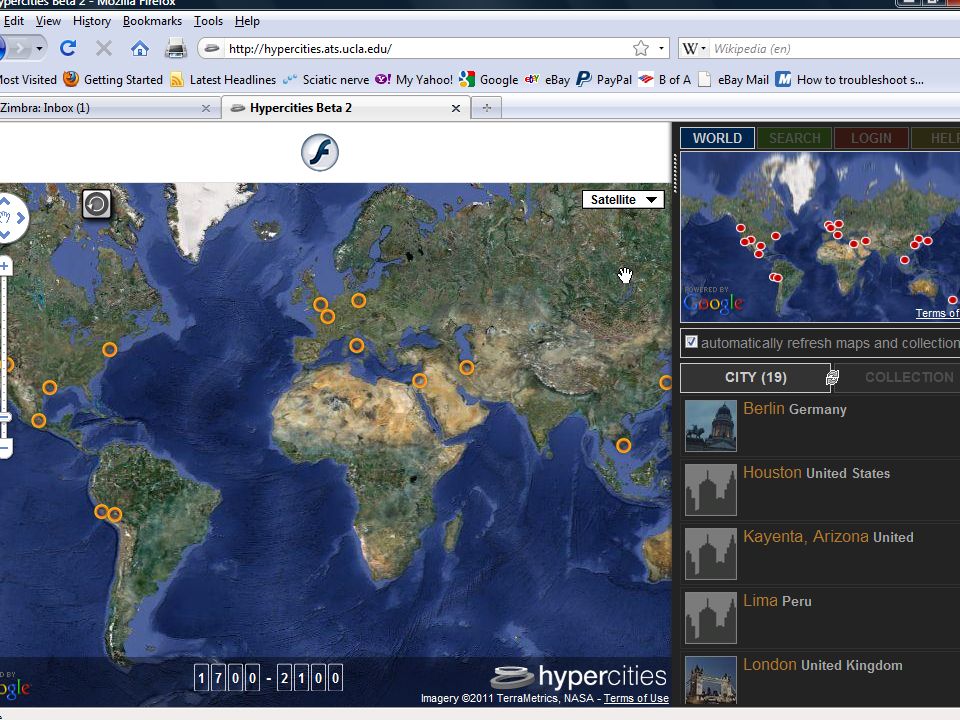
Task: Select the WORLD tab
Action: tap(717, 138)
